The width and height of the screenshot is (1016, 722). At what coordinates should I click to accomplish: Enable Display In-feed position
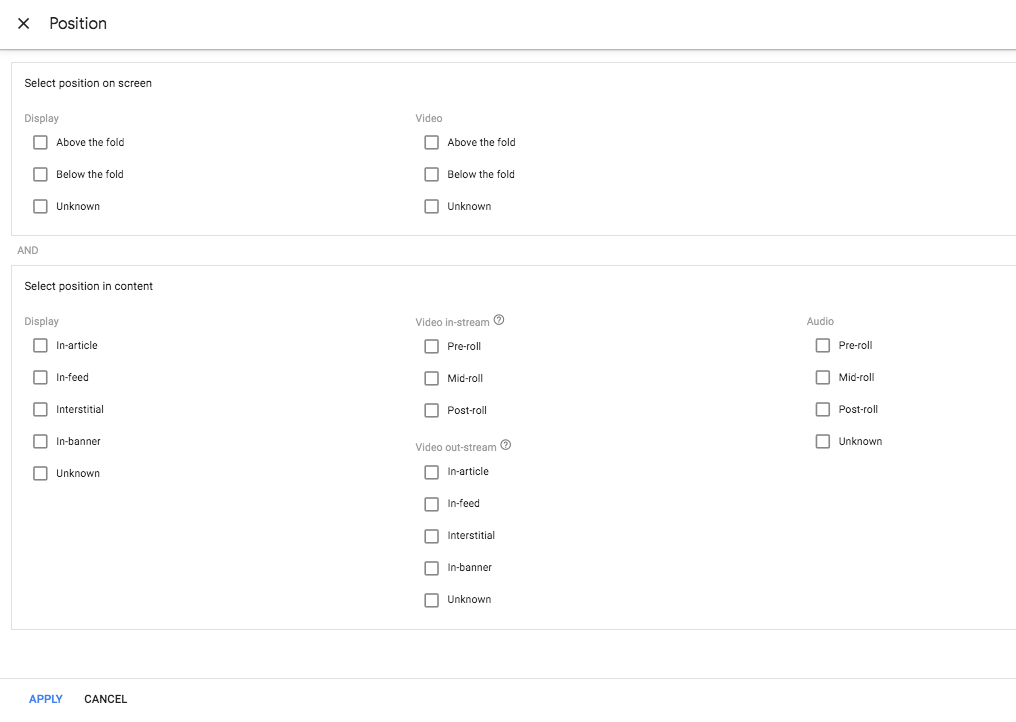pyautogui.click(x=40, y=377)
